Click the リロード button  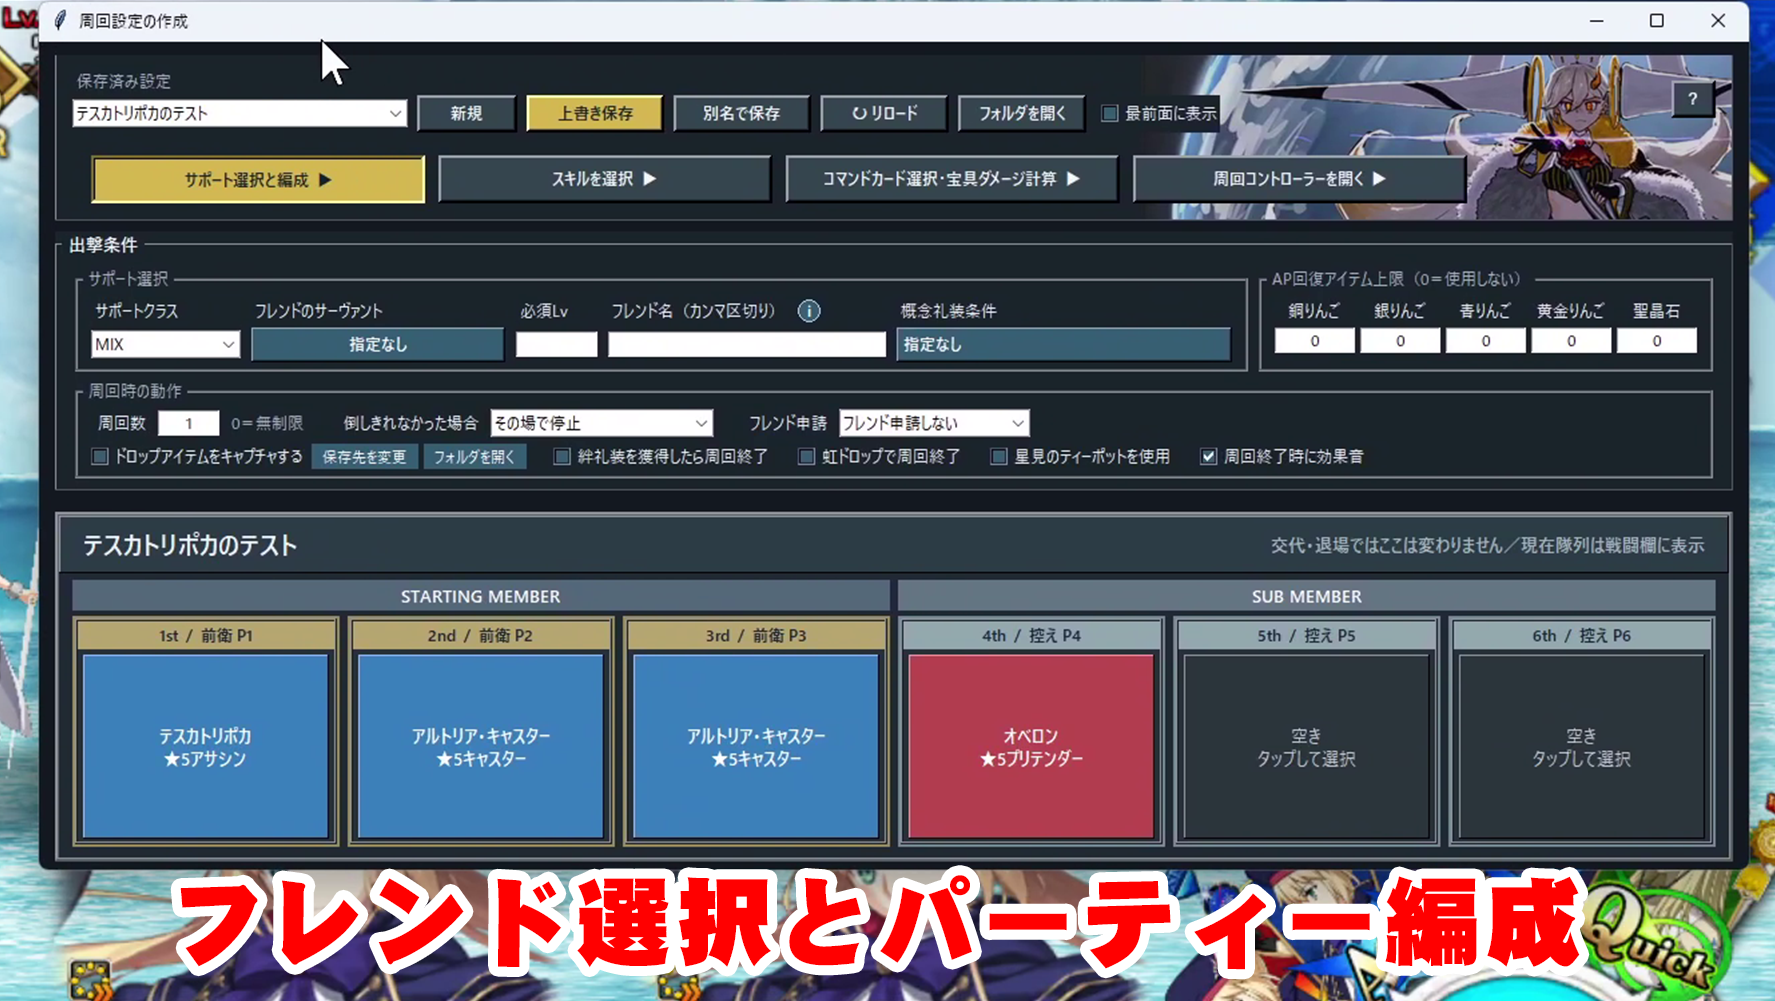(884, 113)
